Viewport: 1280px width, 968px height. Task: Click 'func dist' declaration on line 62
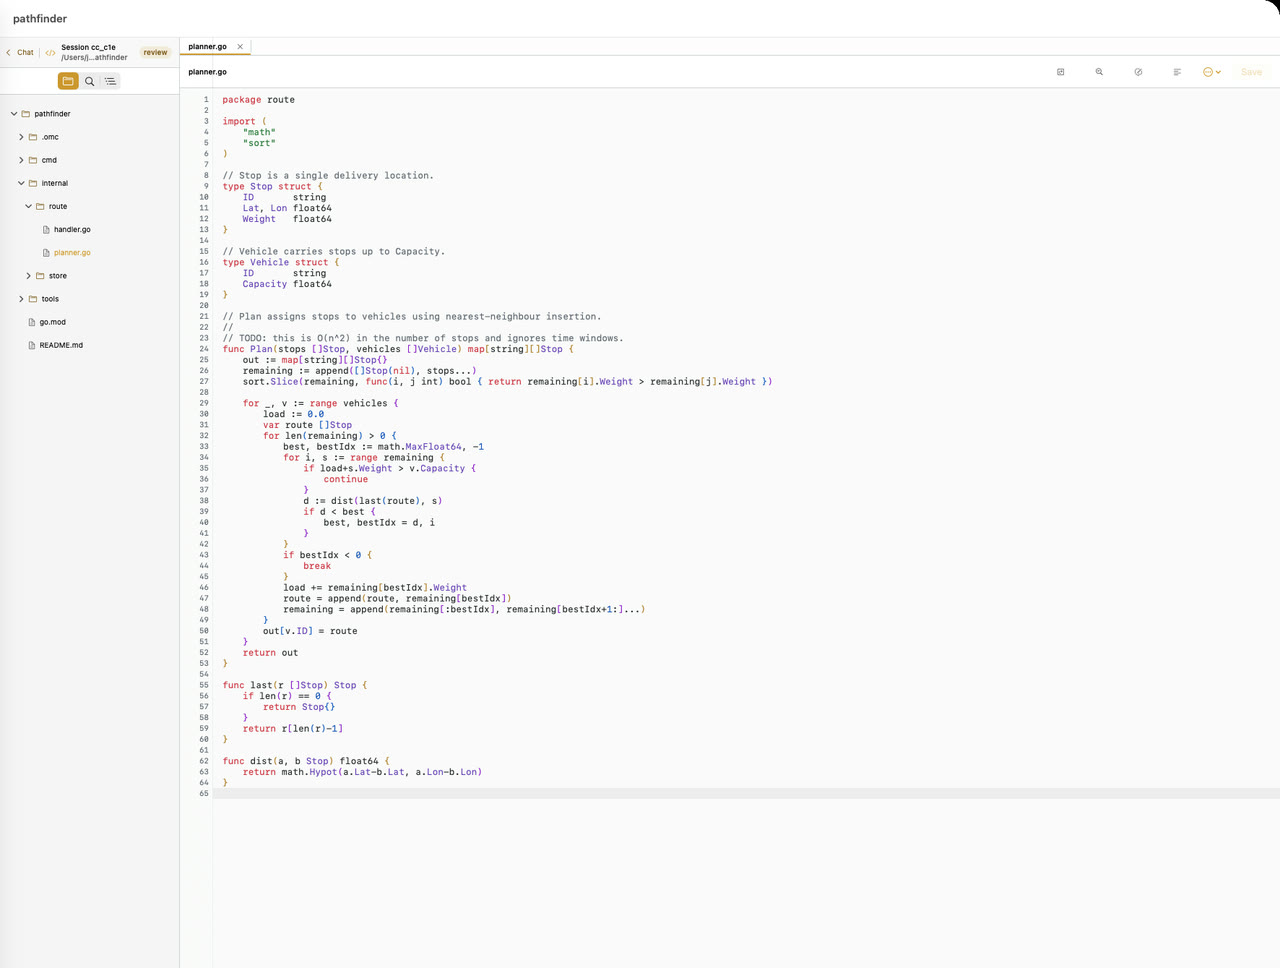coord(306,761)
